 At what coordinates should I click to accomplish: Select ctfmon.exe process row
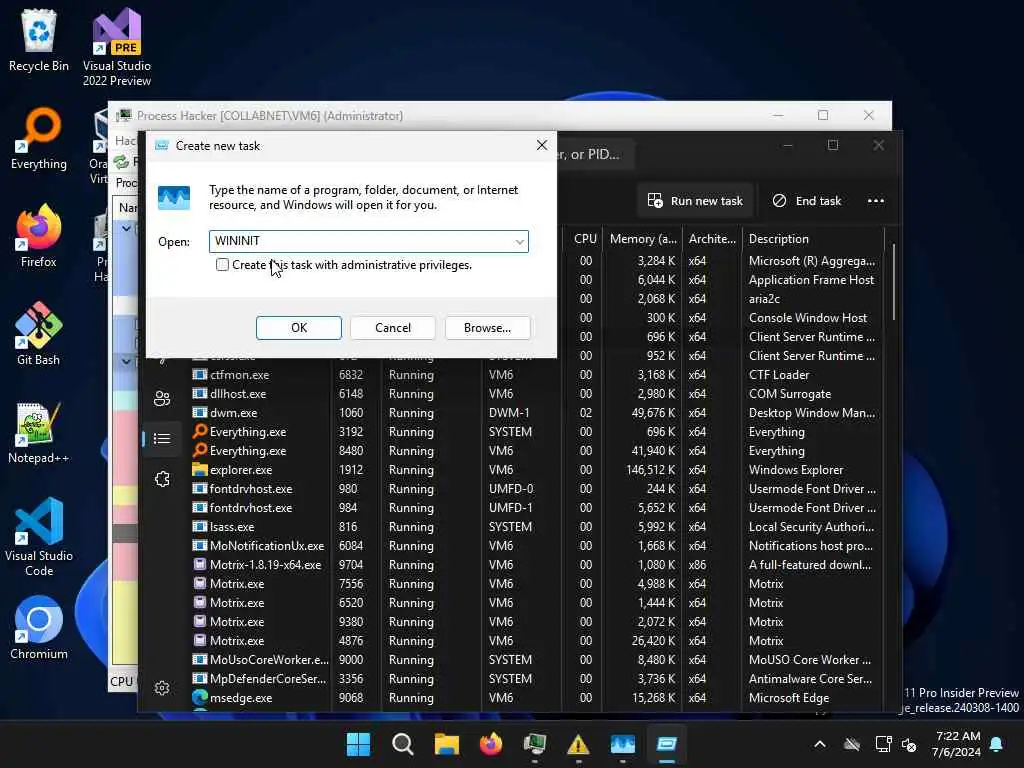tap(536, 375)
